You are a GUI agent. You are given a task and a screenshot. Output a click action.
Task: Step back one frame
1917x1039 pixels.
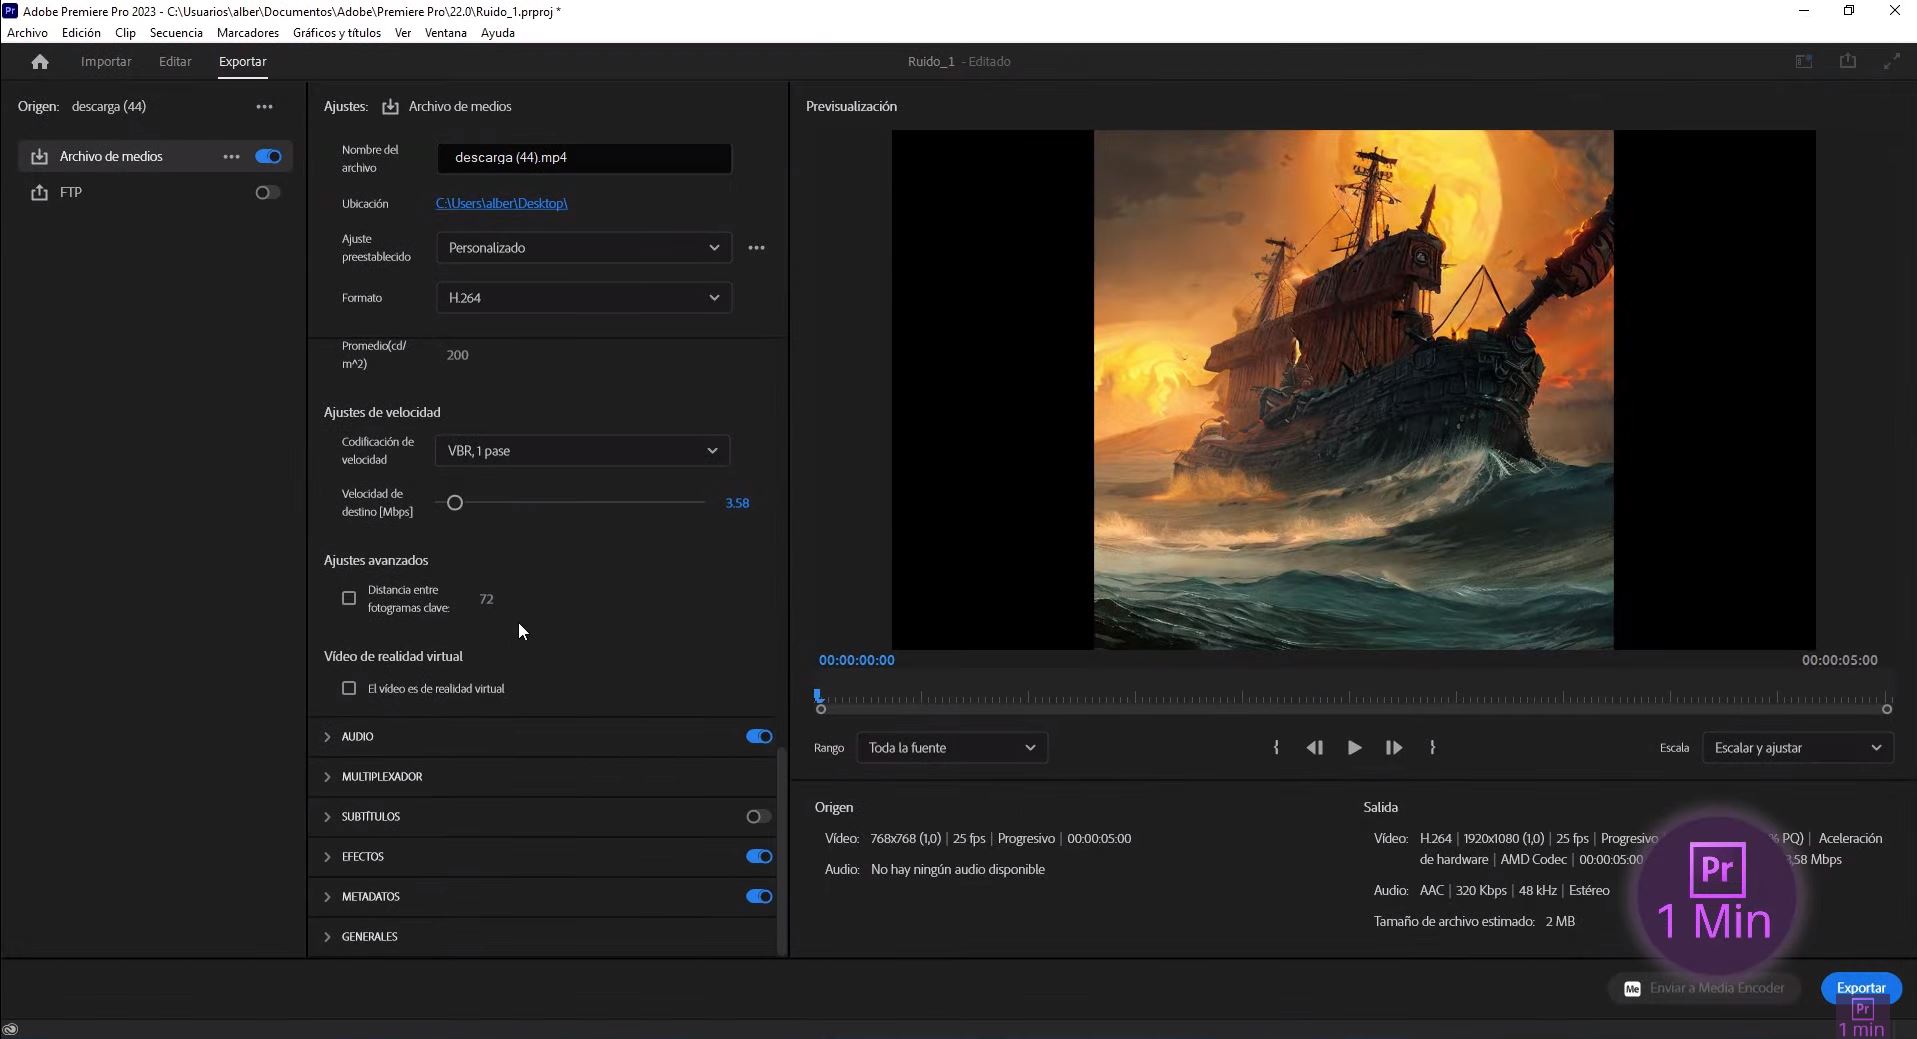[1314, 747]
